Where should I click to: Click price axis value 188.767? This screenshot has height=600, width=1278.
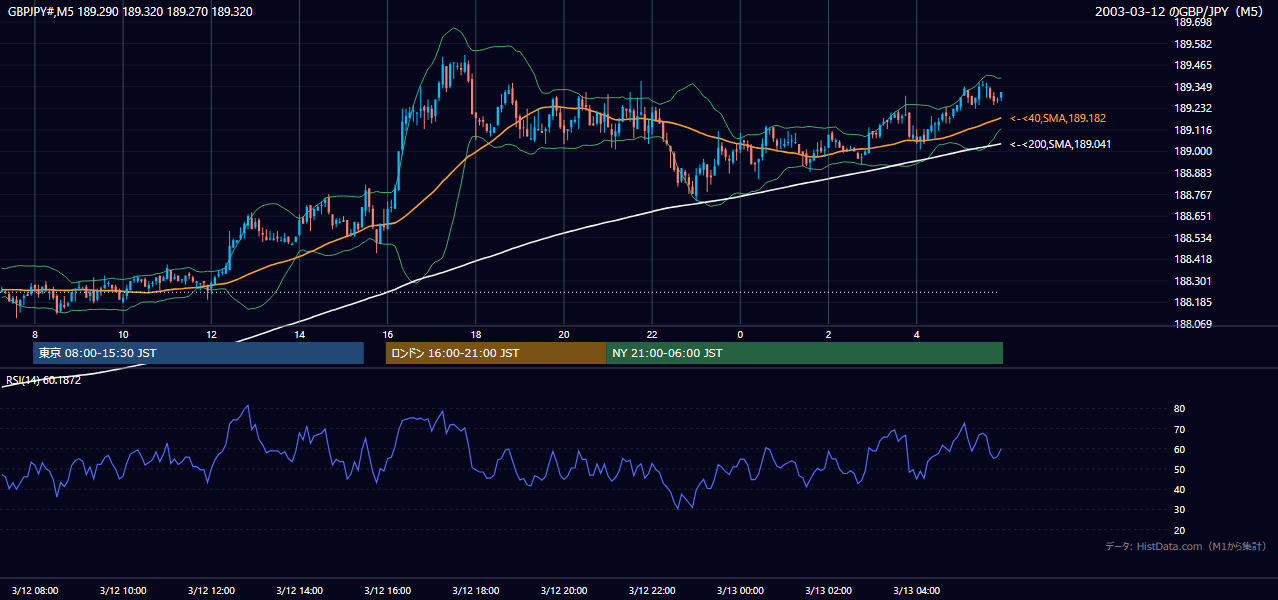[1193, 195]
